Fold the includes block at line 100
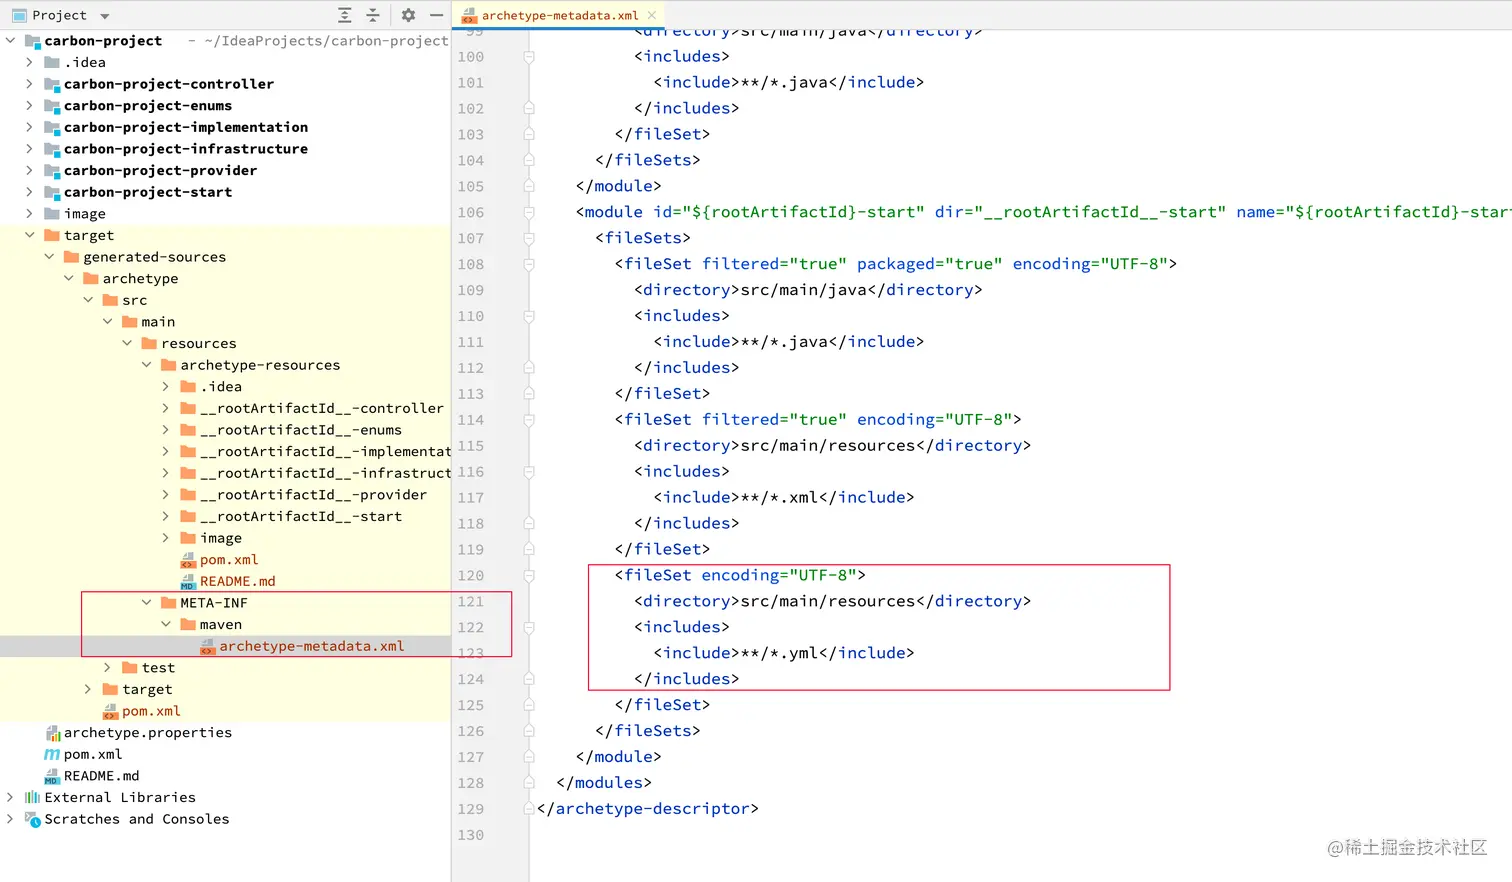The width and height of the screenshot is (1512, 882). (x=529, y=57)
